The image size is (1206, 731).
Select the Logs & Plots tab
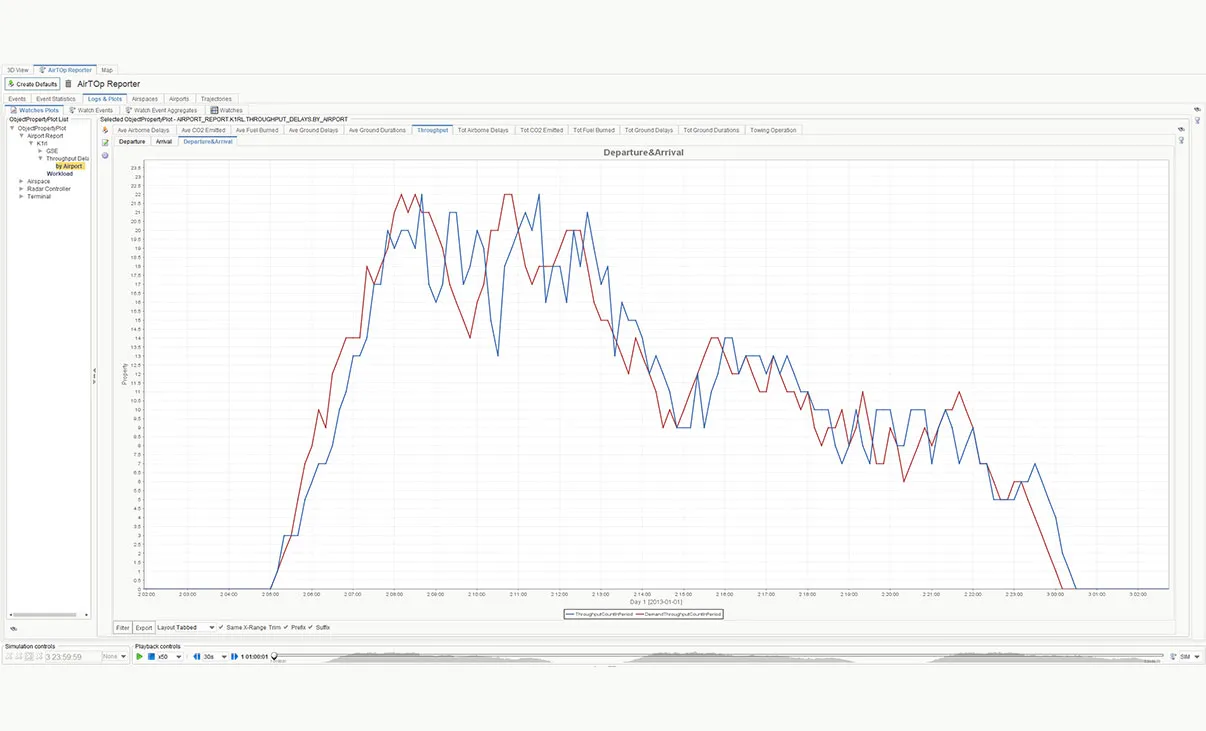click(104, 99)
